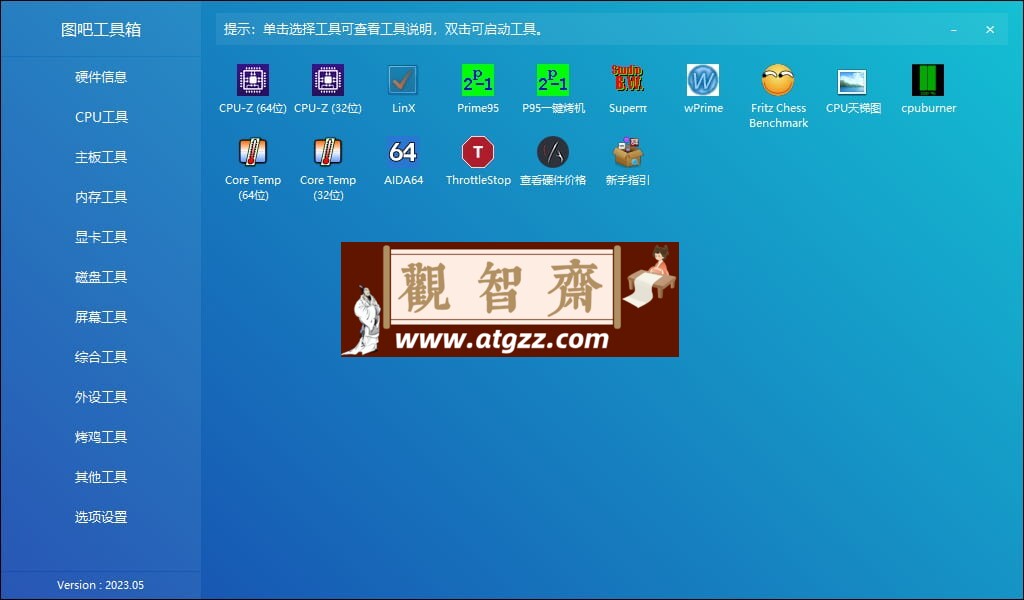Select the Core Temp (32位) thermometer icon

[x=328, y=152]
